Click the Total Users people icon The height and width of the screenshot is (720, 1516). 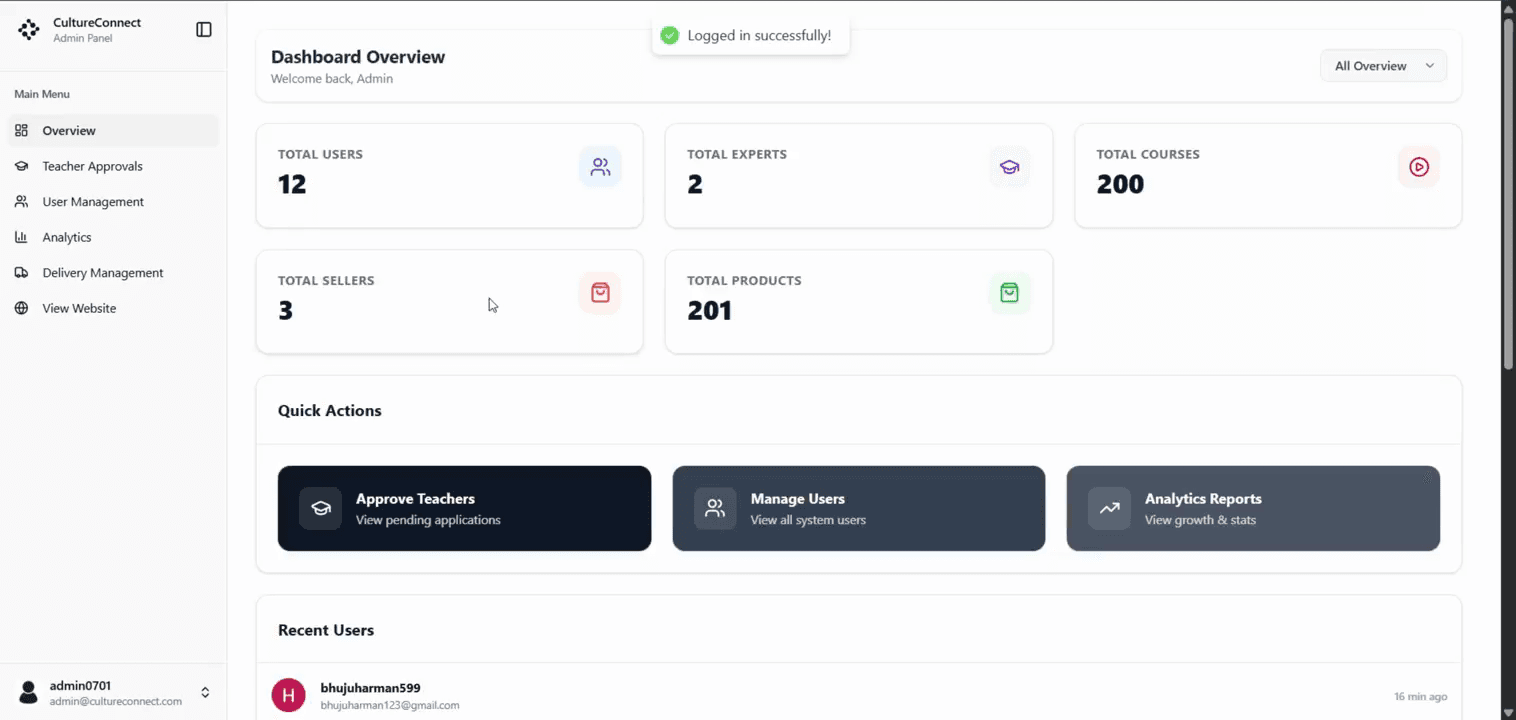[600, 167]
